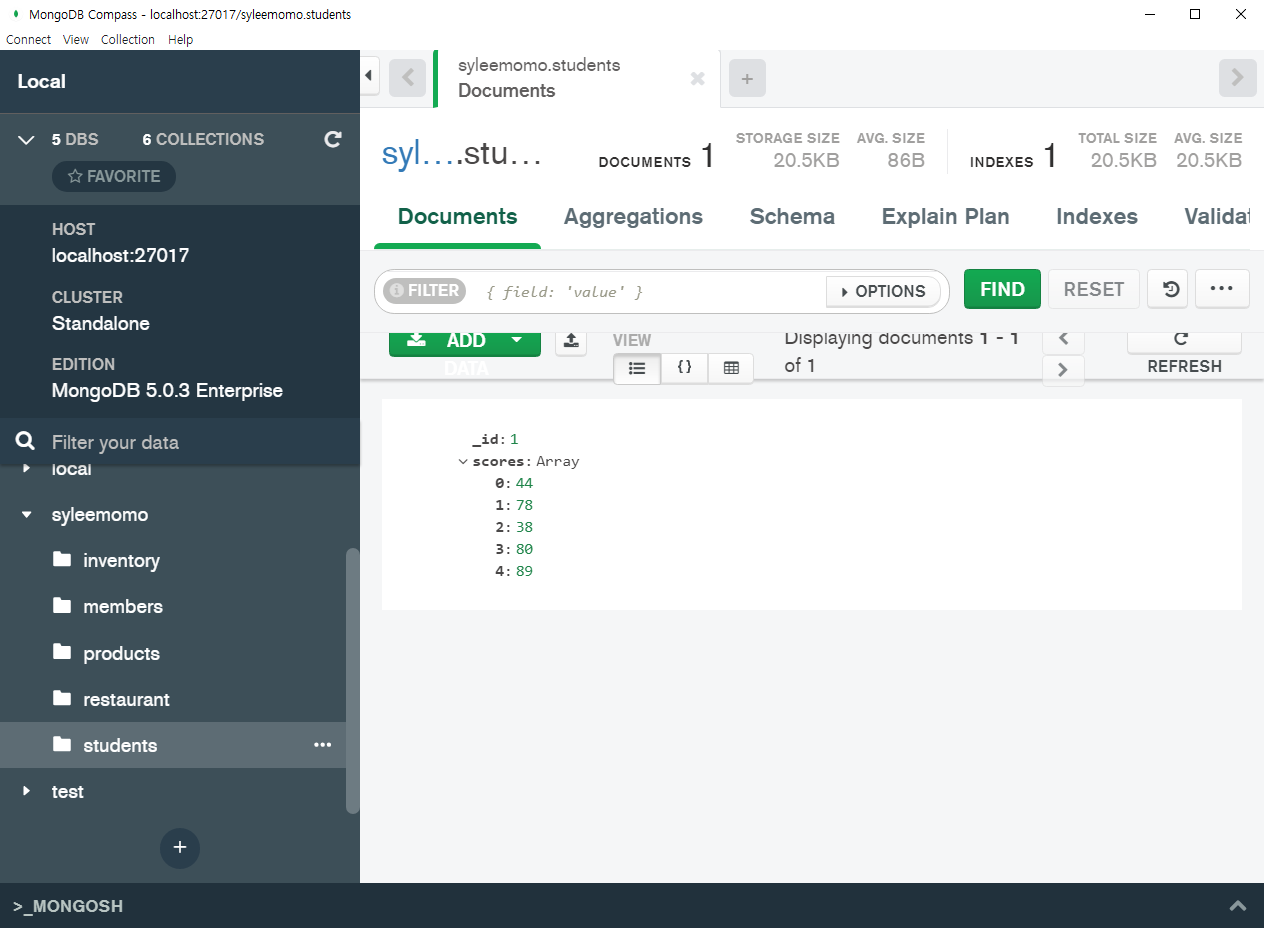The image size is (1264, 928).
Task: Click the restaurant folder icon
Action: click(62, 697)
